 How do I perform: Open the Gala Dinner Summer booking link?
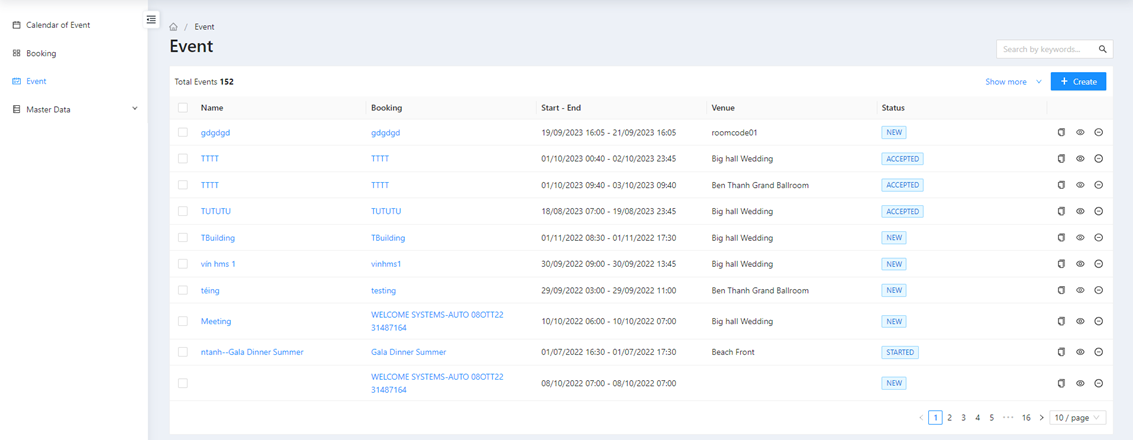(408, 352)
